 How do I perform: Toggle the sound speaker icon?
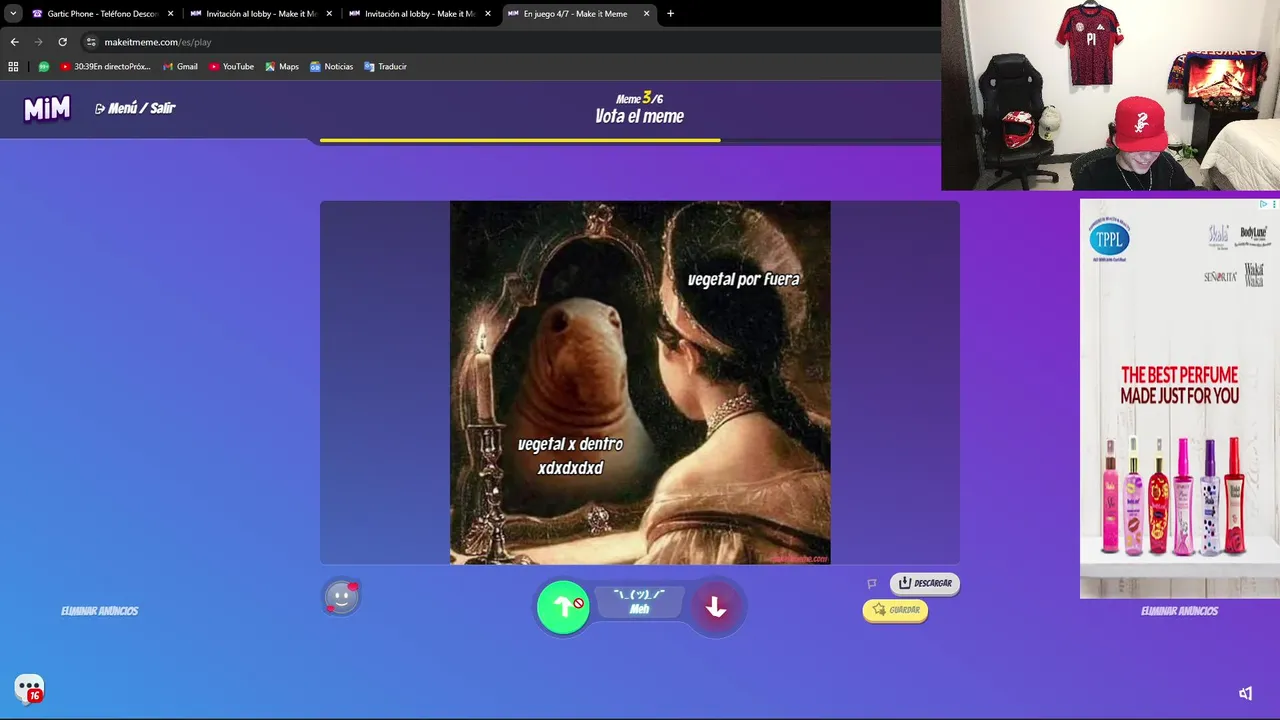point(1245,693)
